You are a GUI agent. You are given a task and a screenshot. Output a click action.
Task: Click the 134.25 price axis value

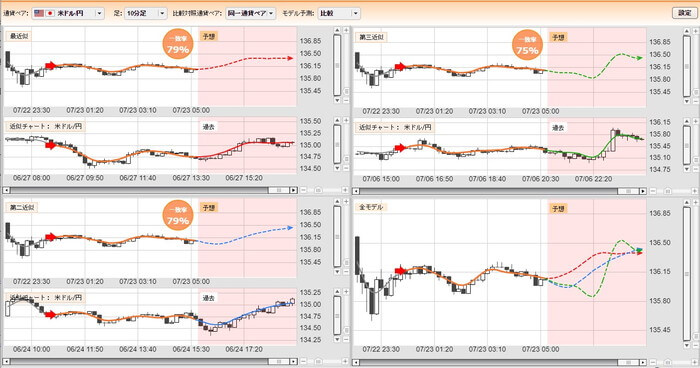(310, 339)
